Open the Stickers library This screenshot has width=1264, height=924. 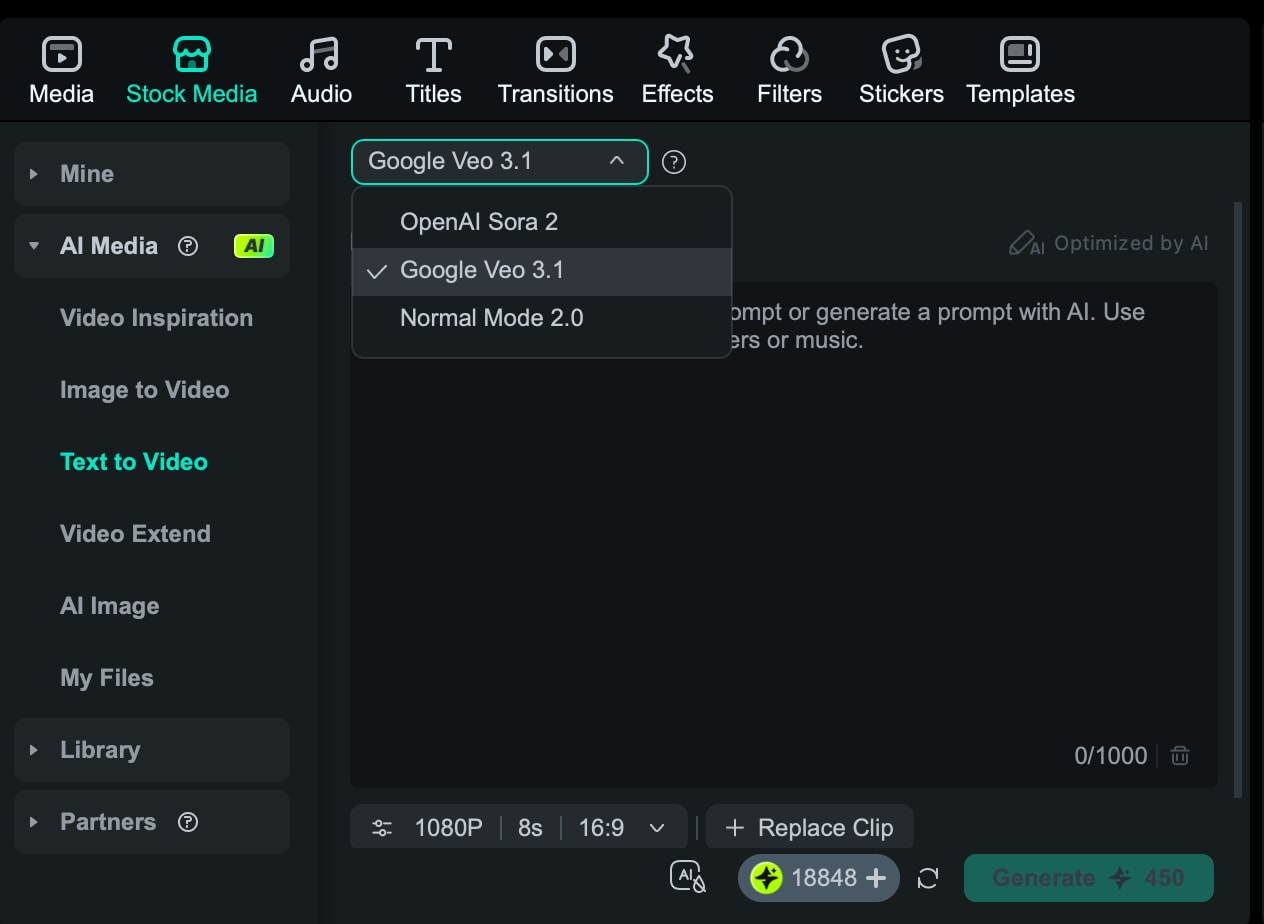click(900, 67)
